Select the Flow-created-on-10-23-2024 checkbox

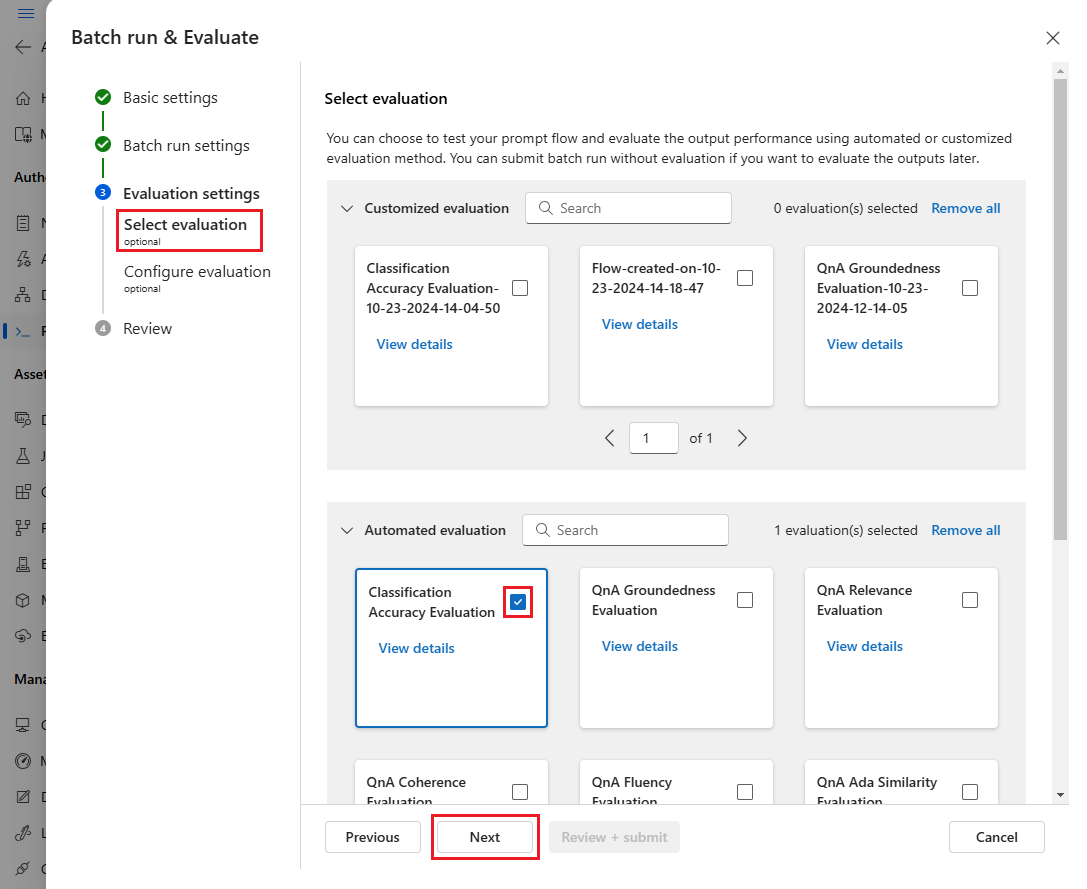[745, 278]
